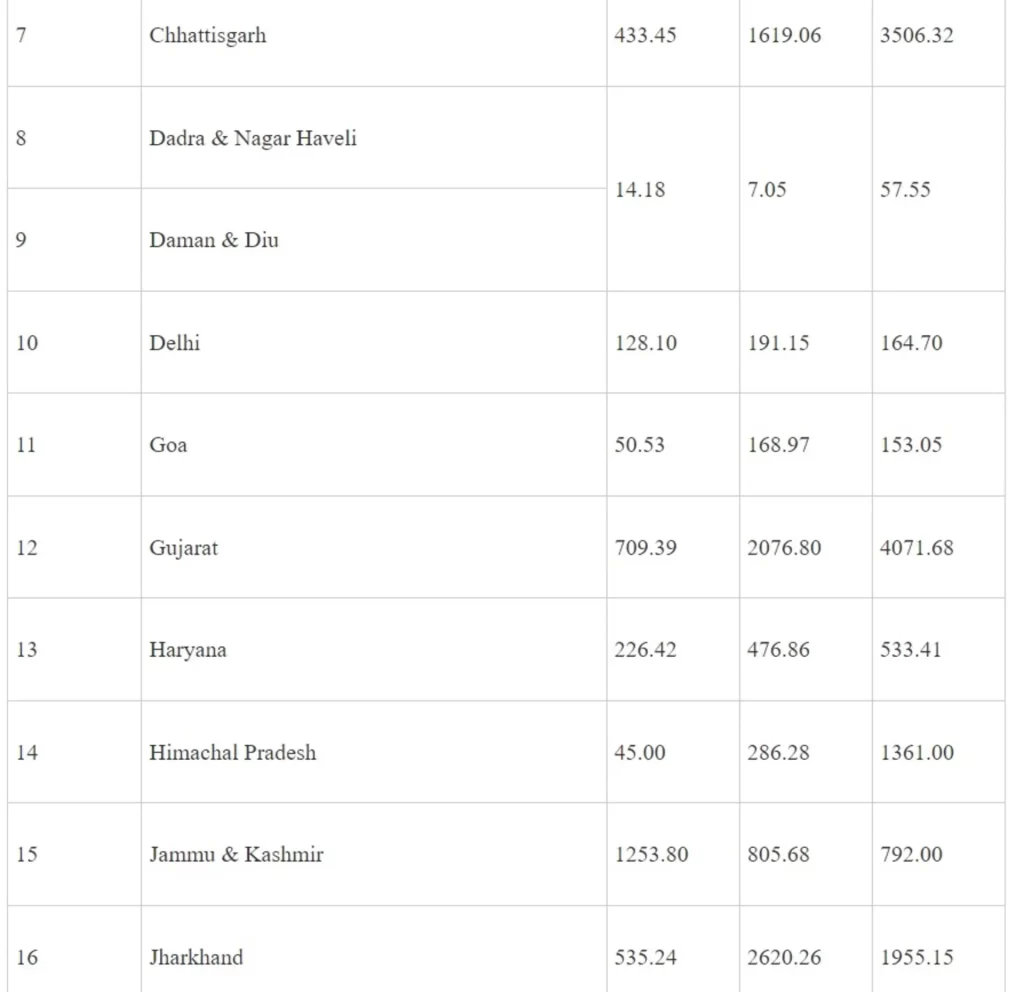Click the value 1253.80 for Jammu & Kashmir
Screen dimensions: 1024x992
click(651, 855)
